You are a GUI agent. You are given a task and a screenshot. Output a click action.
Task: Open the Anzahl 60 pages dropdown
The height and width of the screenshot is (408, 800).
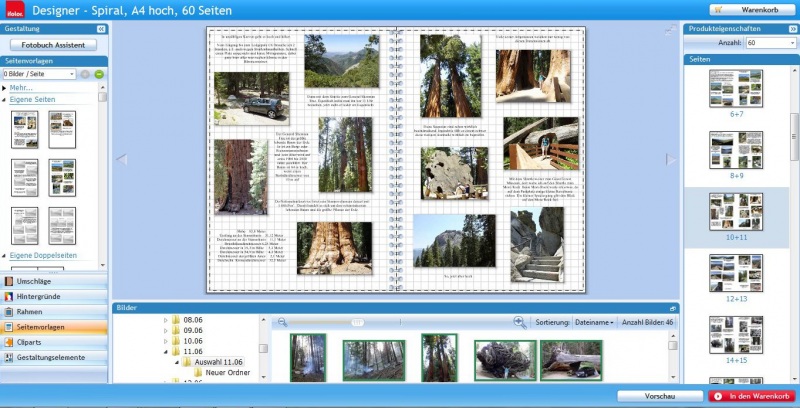coord(770,43)
